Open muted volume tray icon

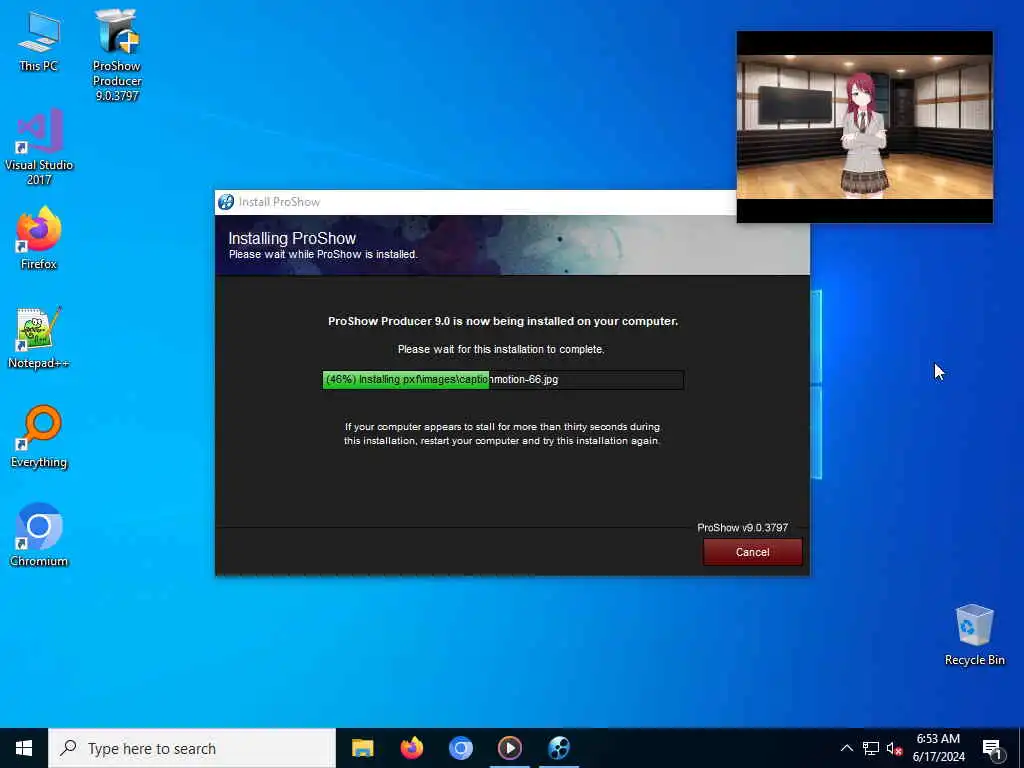click(x=893, y=748)
